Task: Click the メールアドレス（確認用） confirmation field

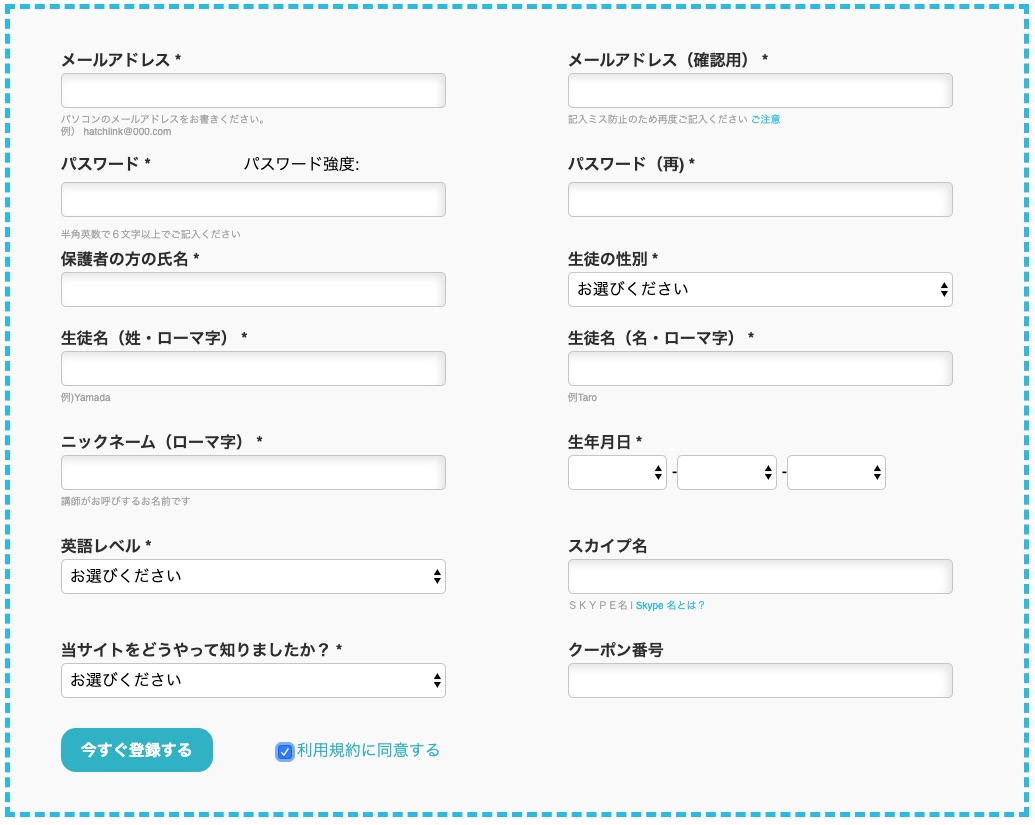Action: click(759, 90)
